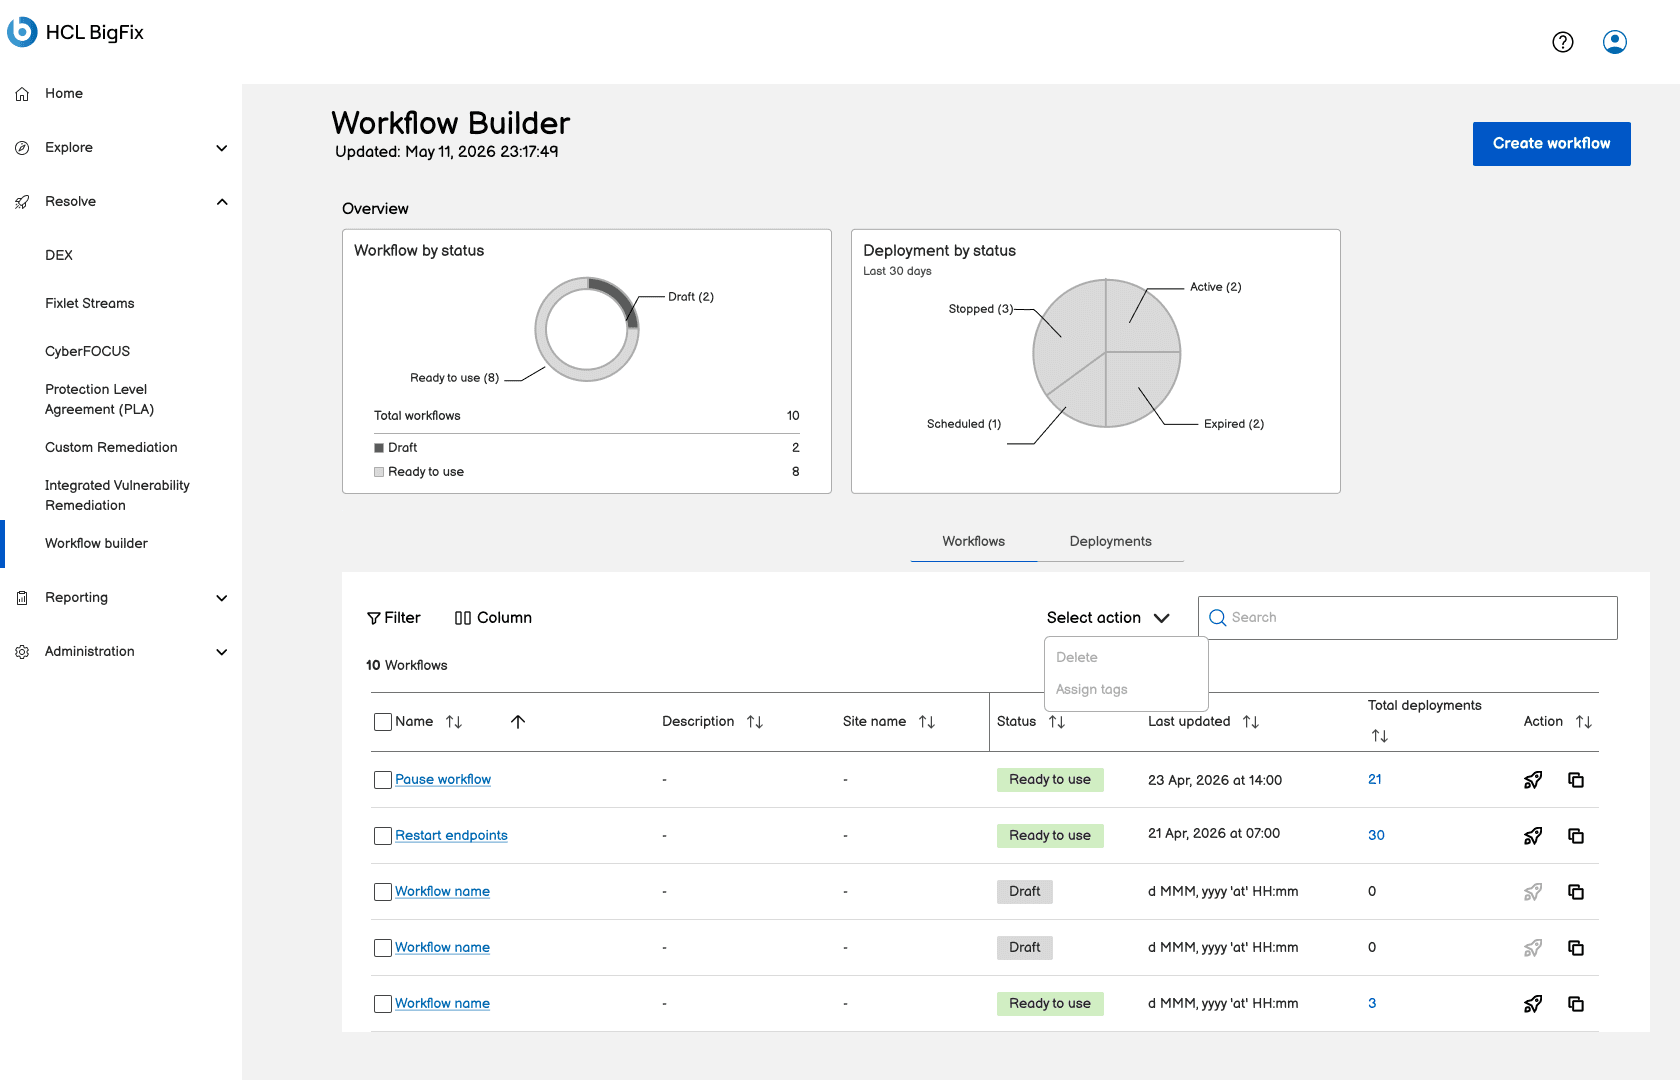The height and width of the screenshot is (1080, 1680).
Task: Open the Restart endpoints link
Action: tap(451, 836)
